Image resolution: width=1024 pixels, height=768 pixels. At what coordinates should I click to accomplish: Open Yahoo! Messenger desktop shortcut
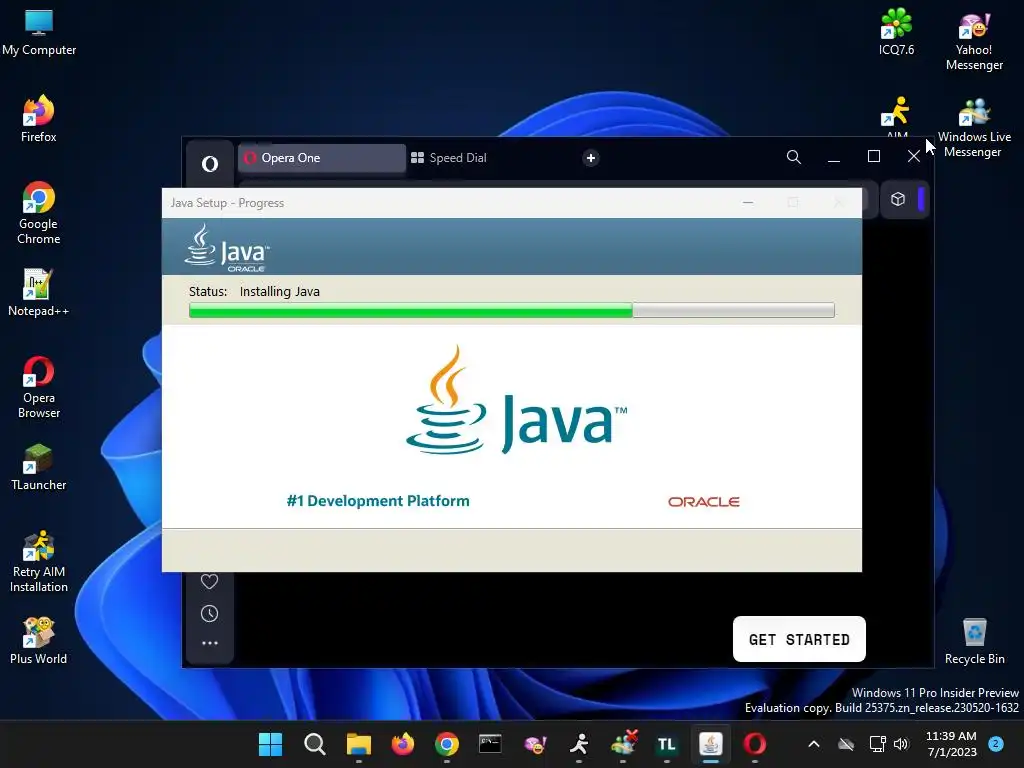(x=974, y=40)
